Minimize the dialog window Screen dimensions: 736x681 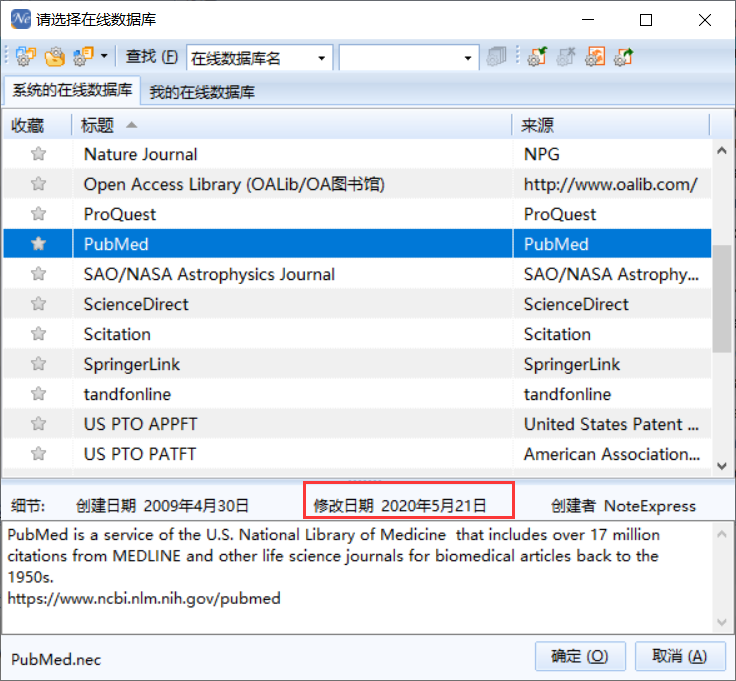pos(588,20)
